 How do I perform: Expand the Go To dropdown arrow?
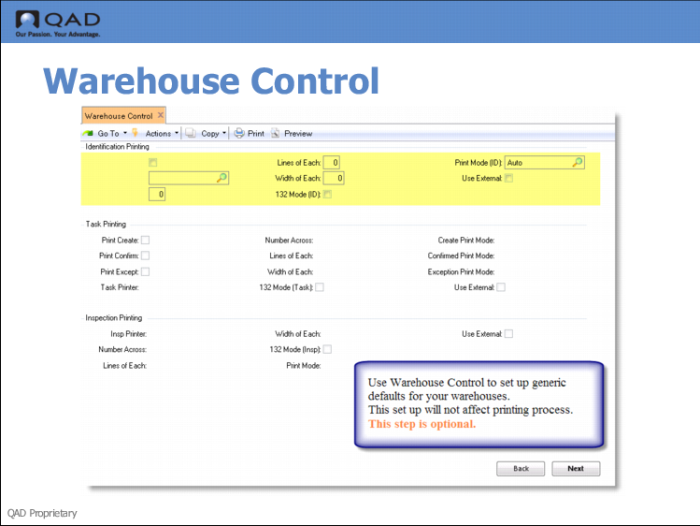tap(125, 133)
